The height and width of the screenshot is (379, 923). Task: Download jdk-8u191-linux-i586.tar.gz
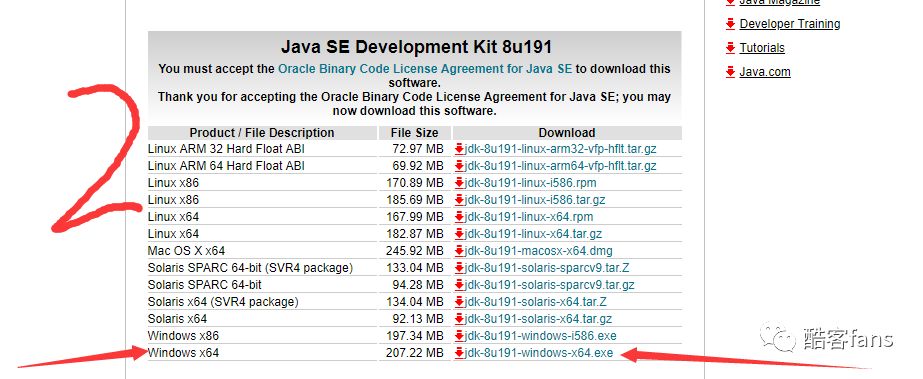point(534,200)
